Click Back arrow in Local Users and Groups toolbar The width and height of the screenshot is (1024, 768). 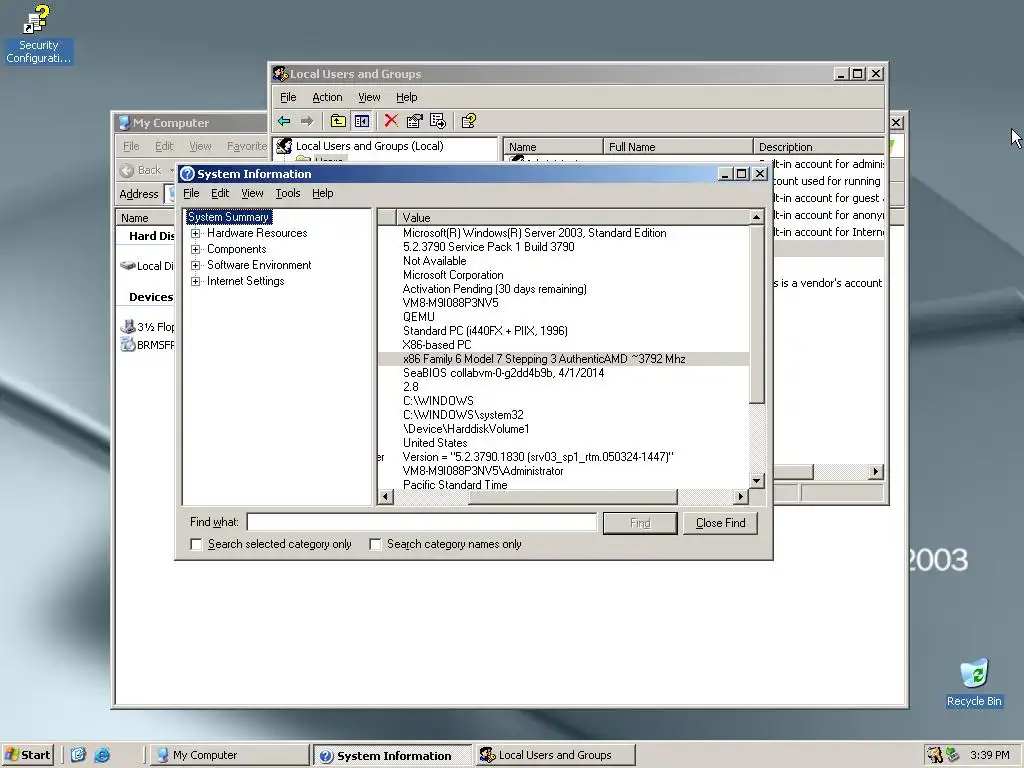(x=284, y=121)
